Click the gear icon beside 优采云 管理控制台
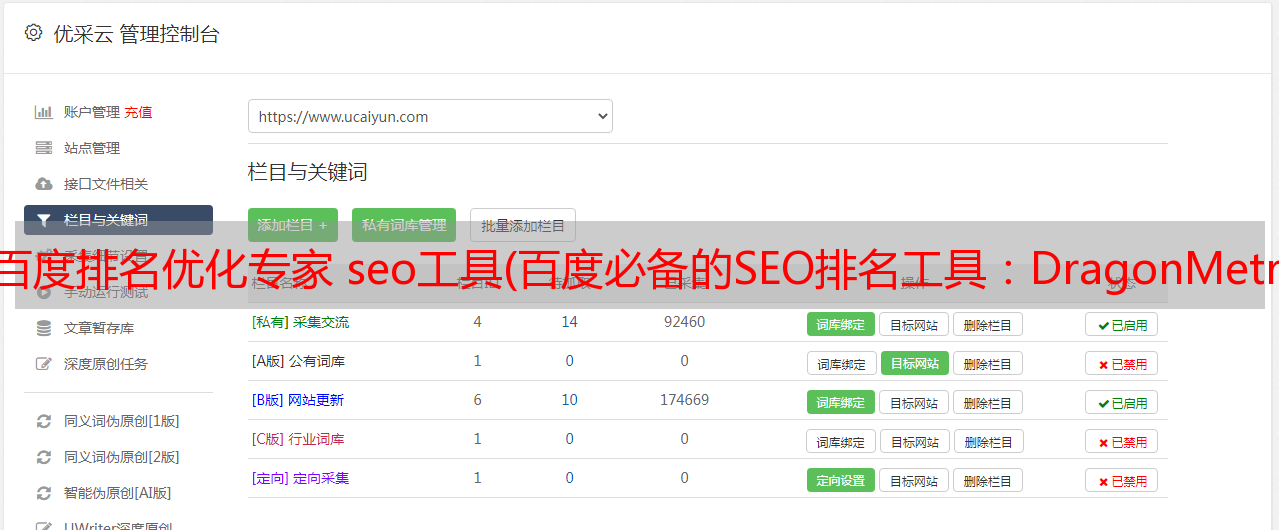This screenshot has height=530, width=1279. coord(33,33)
